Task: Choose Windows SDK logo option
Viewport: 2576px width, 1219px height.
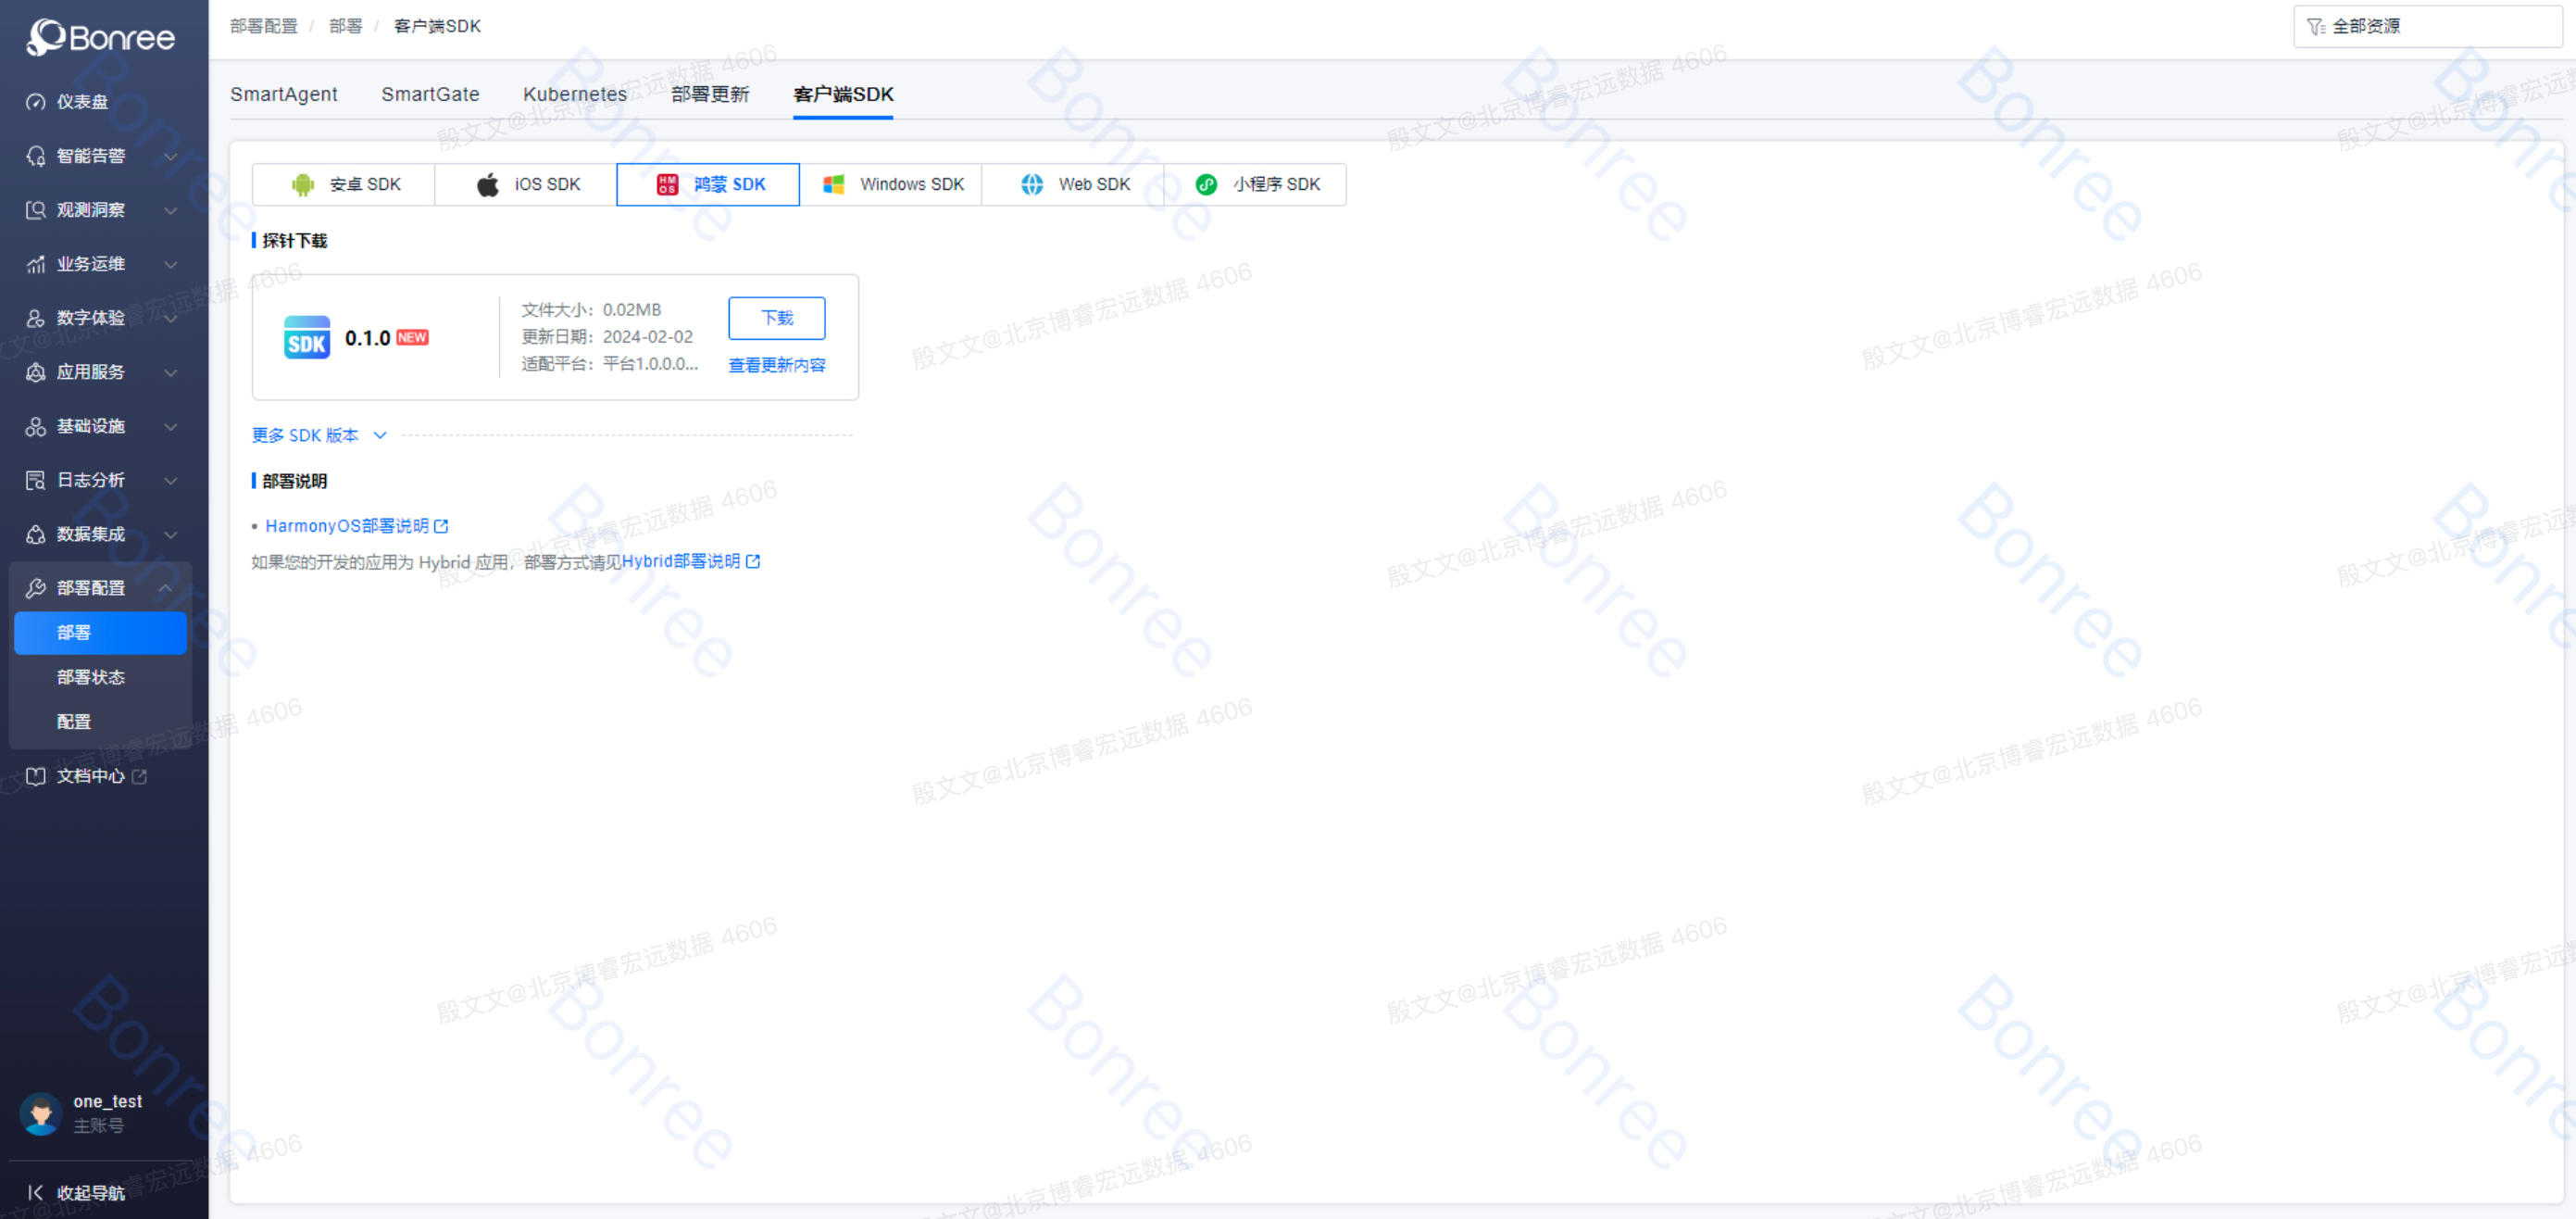Action: (833, 184)
